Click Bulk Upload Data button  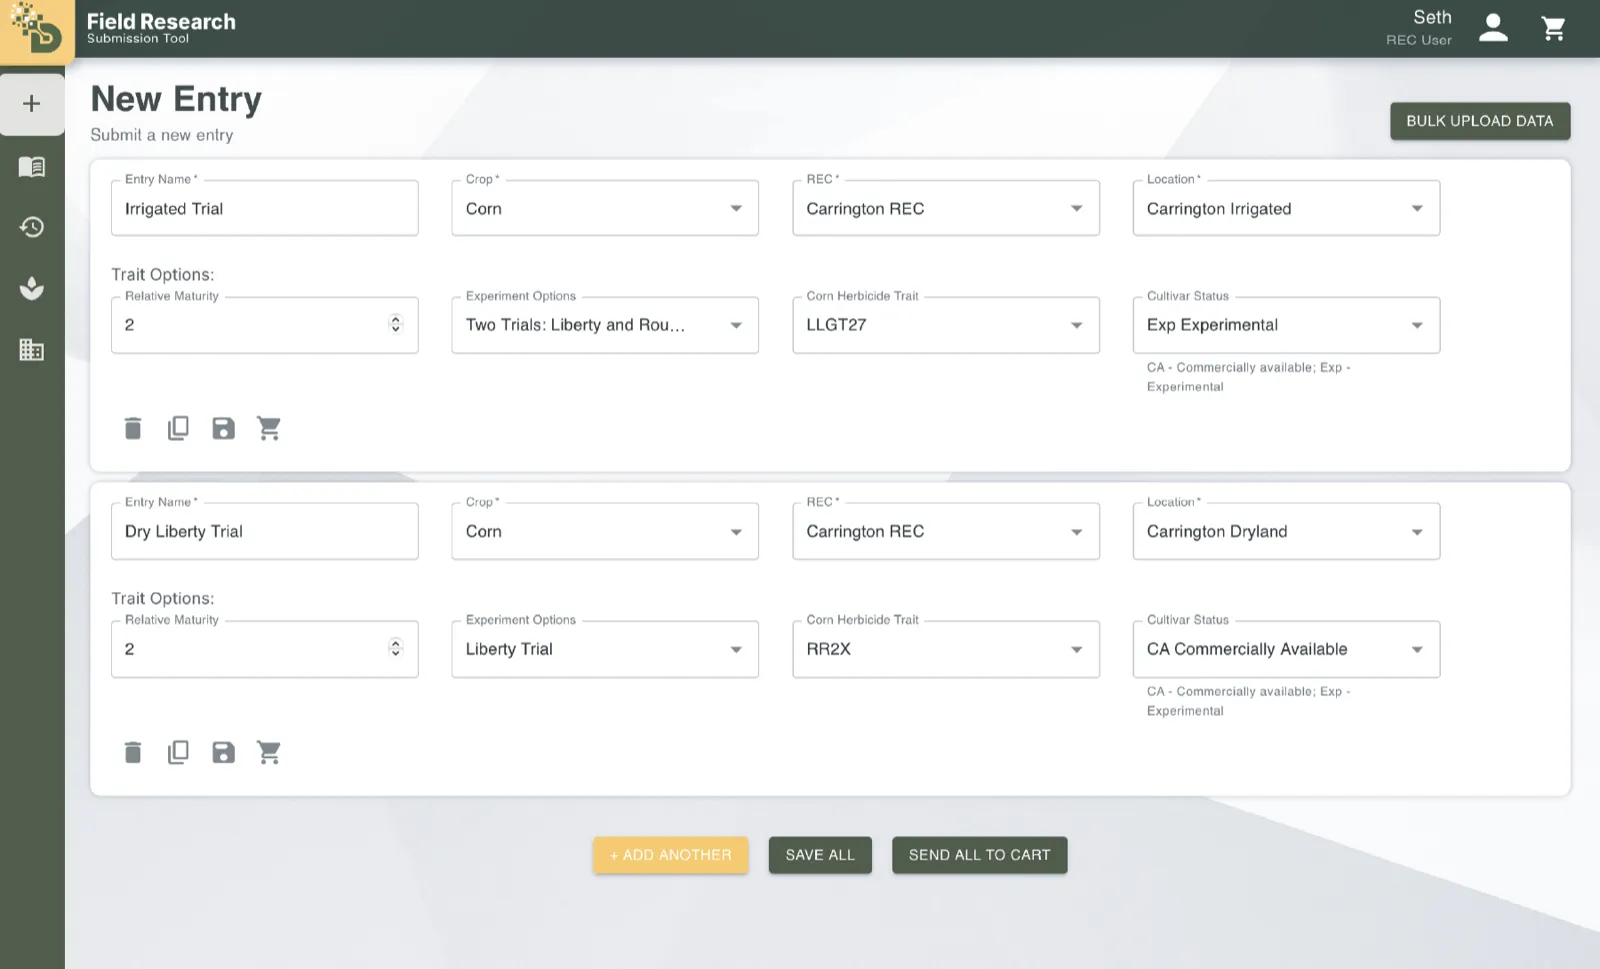(1480, 121)
